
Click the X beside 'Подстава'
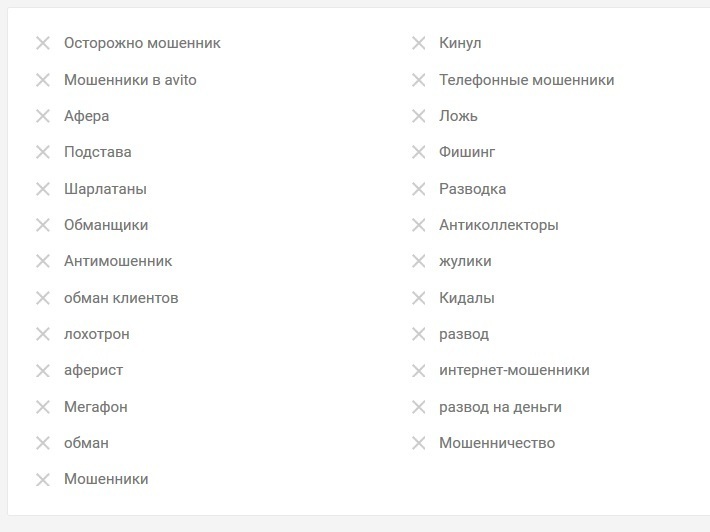pos(43,152)
